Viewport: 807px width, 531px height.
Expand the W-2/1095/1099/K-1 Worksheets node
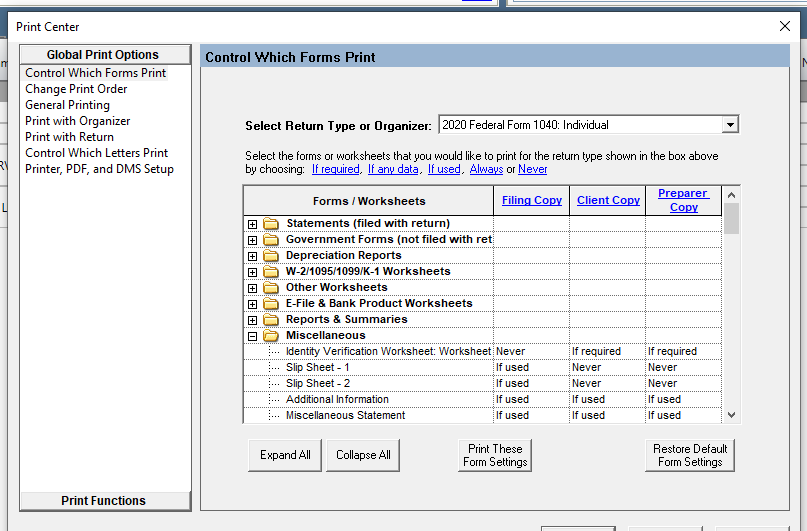coord(253,272)
